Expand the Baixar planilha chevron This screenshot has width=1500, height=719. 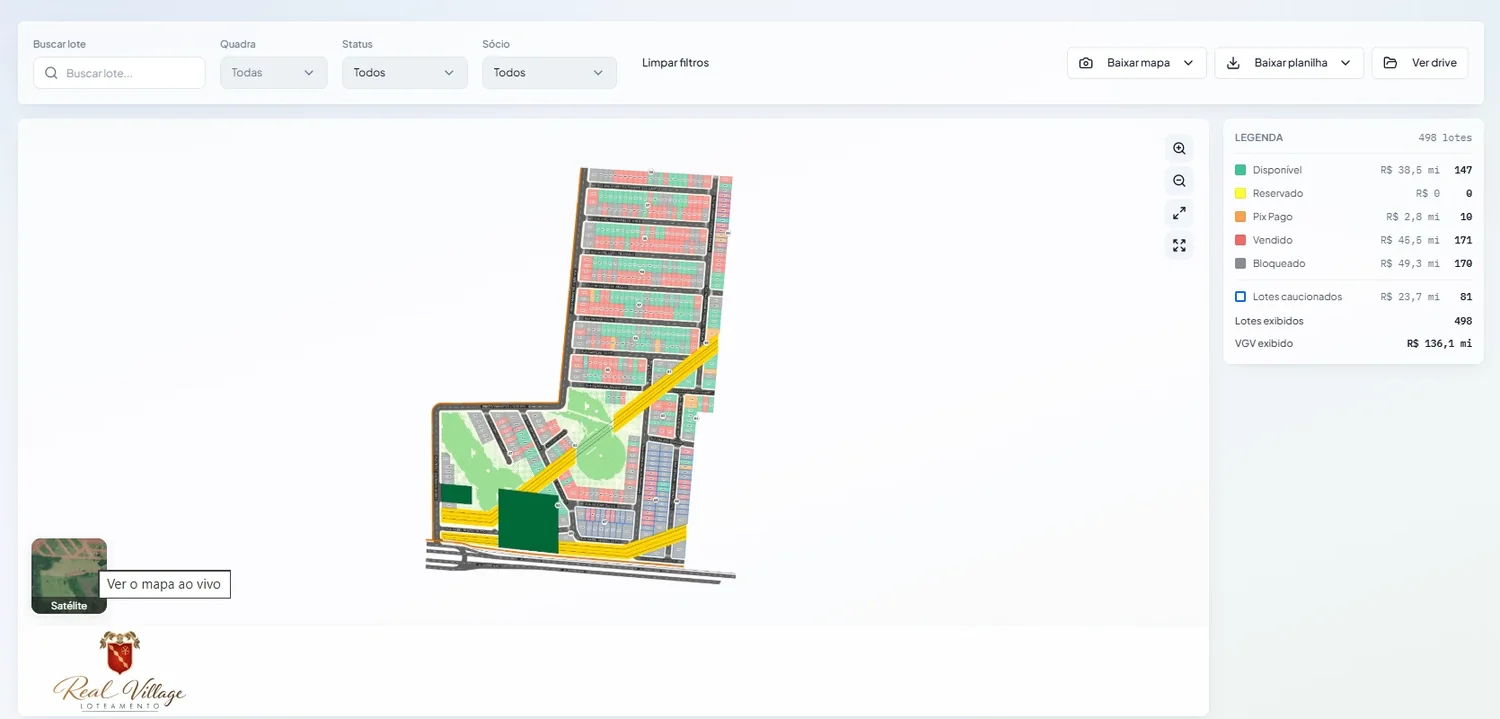1346,63
